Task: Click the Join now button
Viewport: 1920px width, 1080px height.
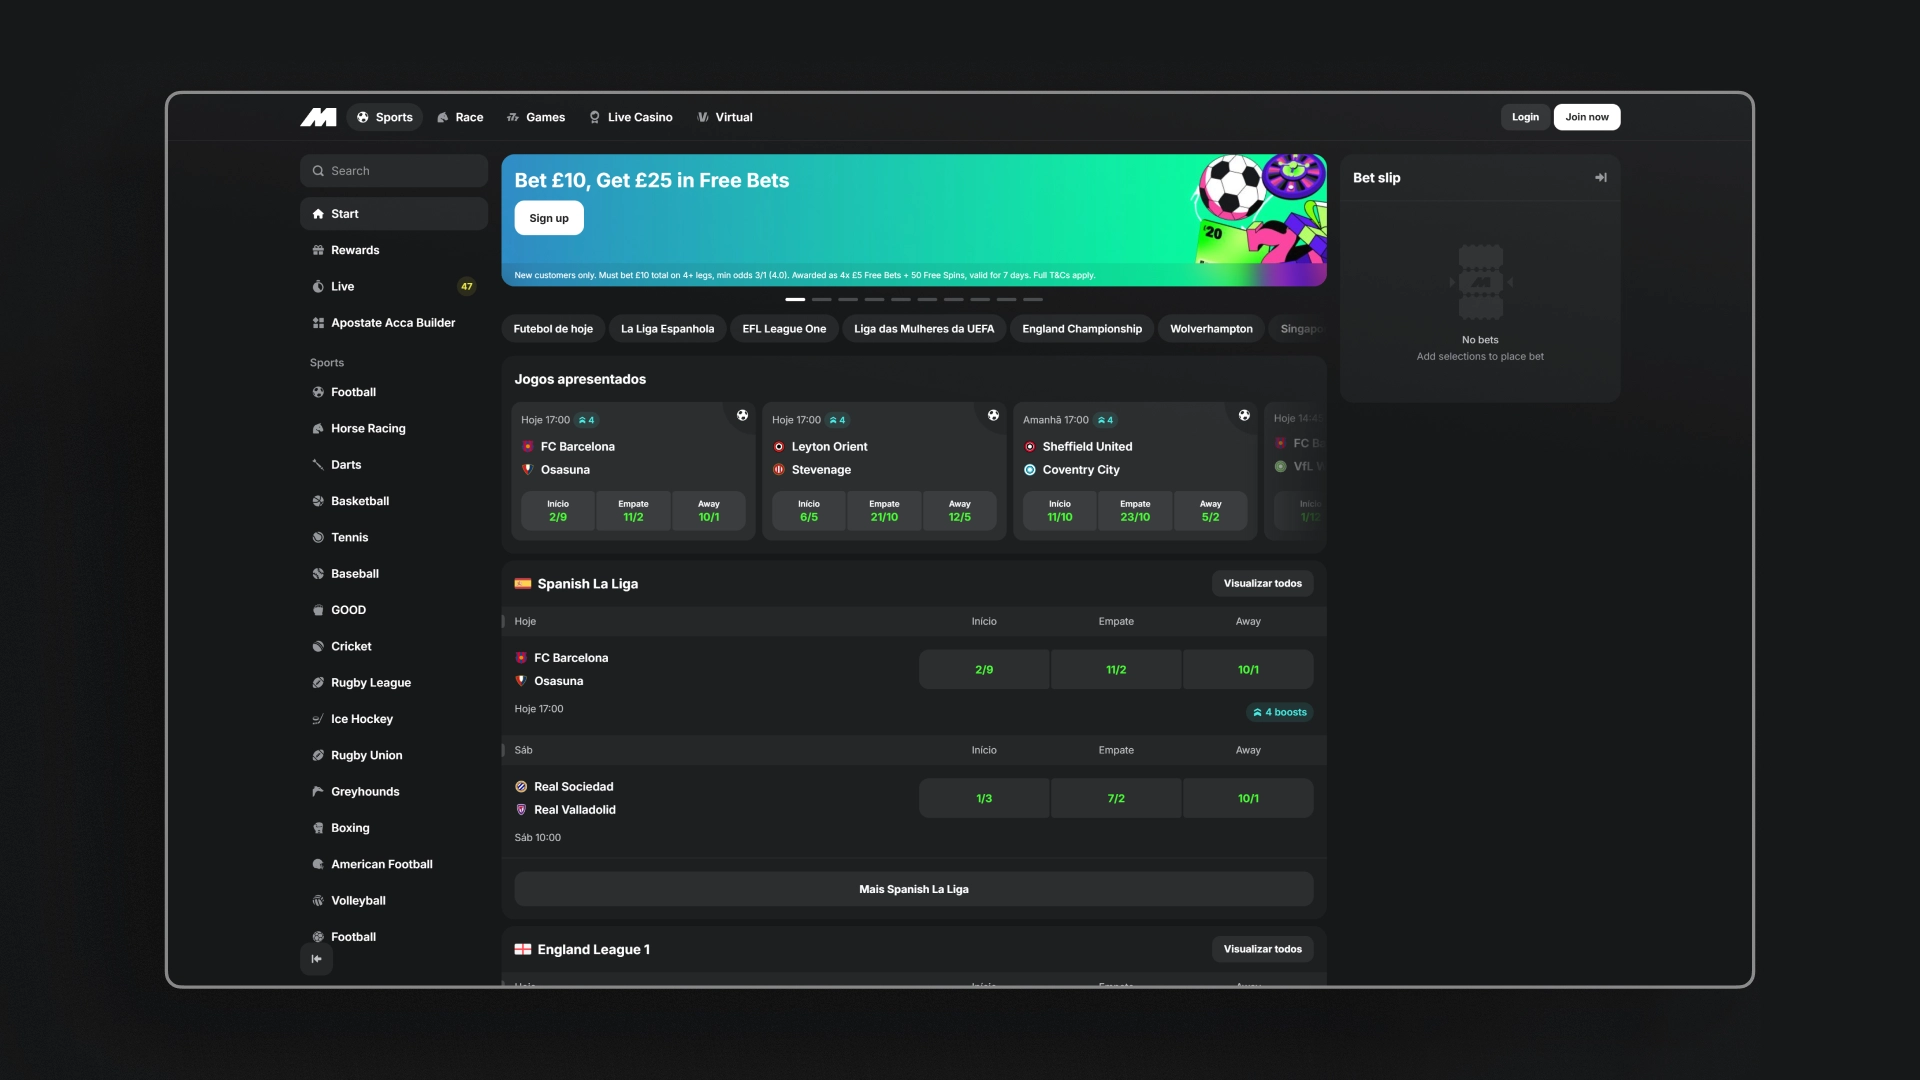Action: pyautogui.click(x=1587, y=117)
